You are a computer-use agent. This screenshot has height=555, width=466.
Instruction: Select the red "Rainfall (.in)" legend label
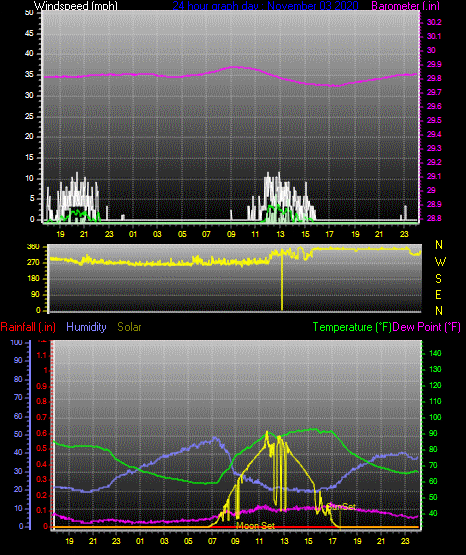[x=28, y=327]
